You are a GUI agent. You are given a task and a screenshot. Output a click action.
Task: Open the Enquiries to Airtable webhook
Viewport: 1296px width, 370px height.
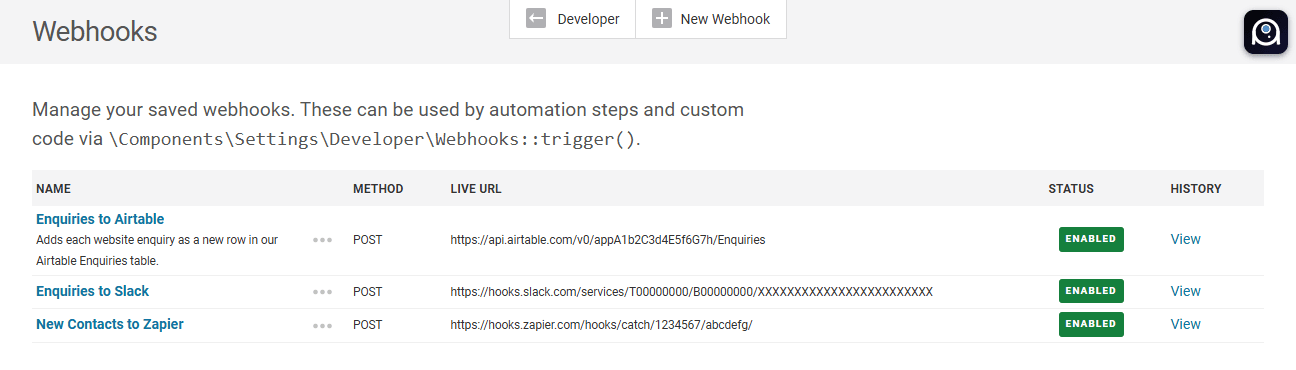[x=100, y=219]
